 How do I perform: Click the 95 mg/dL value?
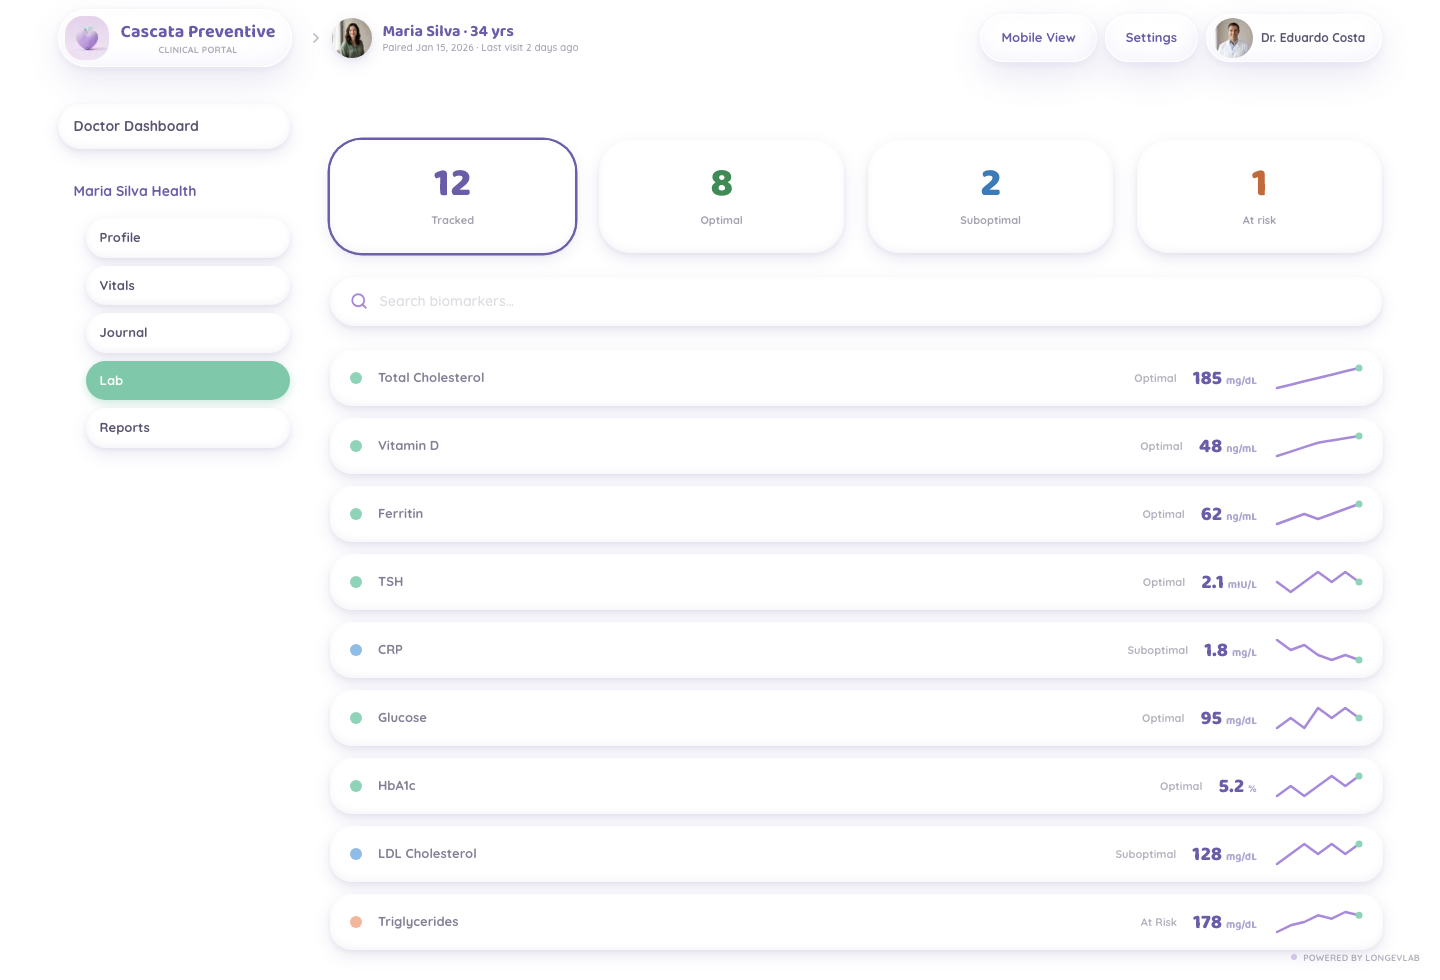[1229, 718]
